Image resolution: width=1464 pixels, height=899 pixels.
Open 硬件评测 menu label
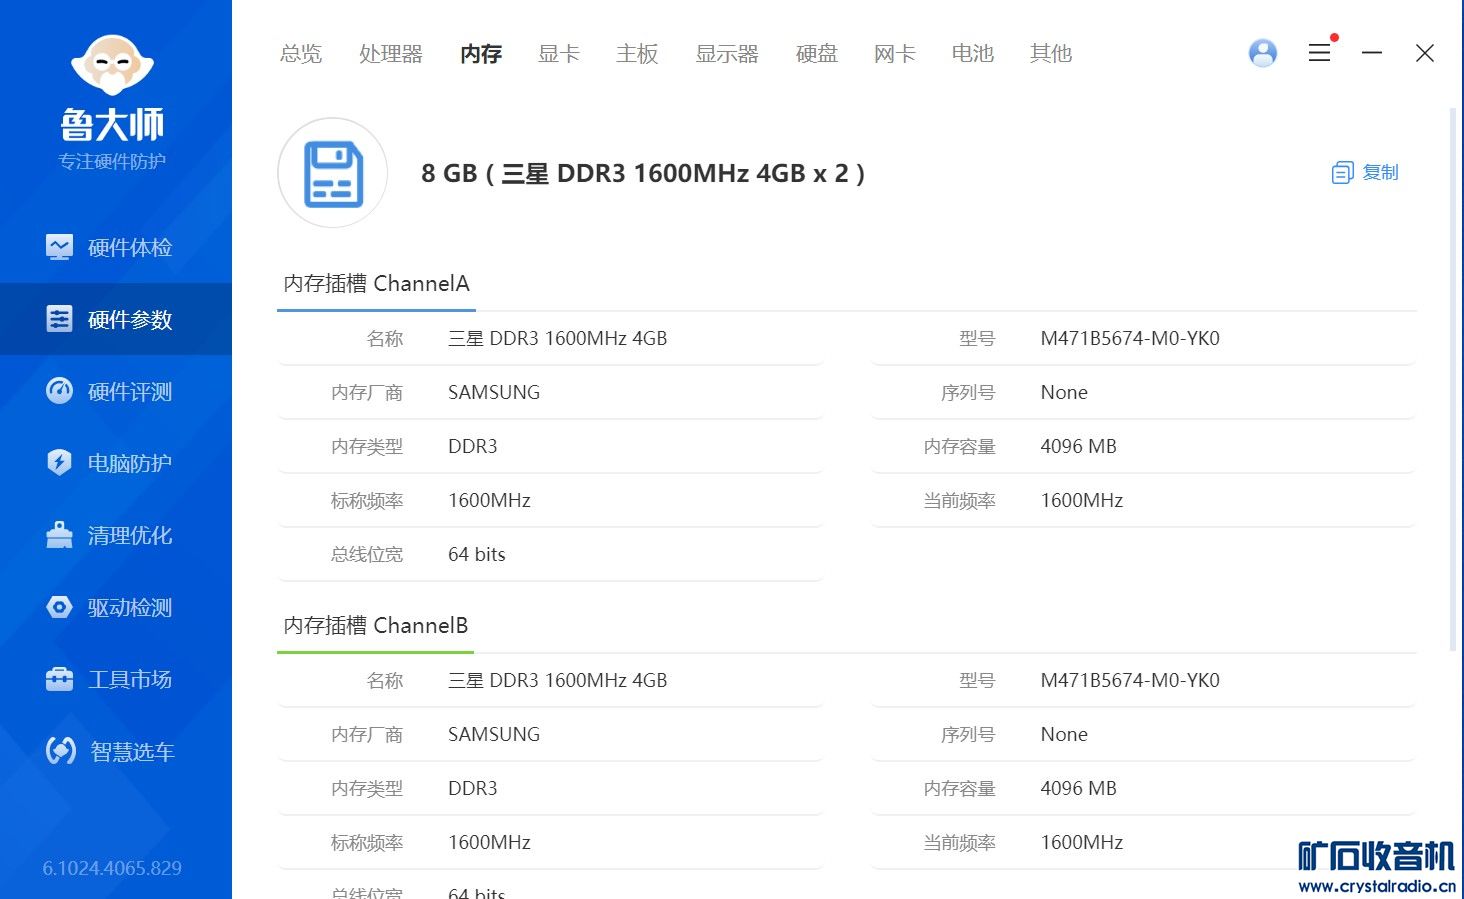tap(130, 391)
